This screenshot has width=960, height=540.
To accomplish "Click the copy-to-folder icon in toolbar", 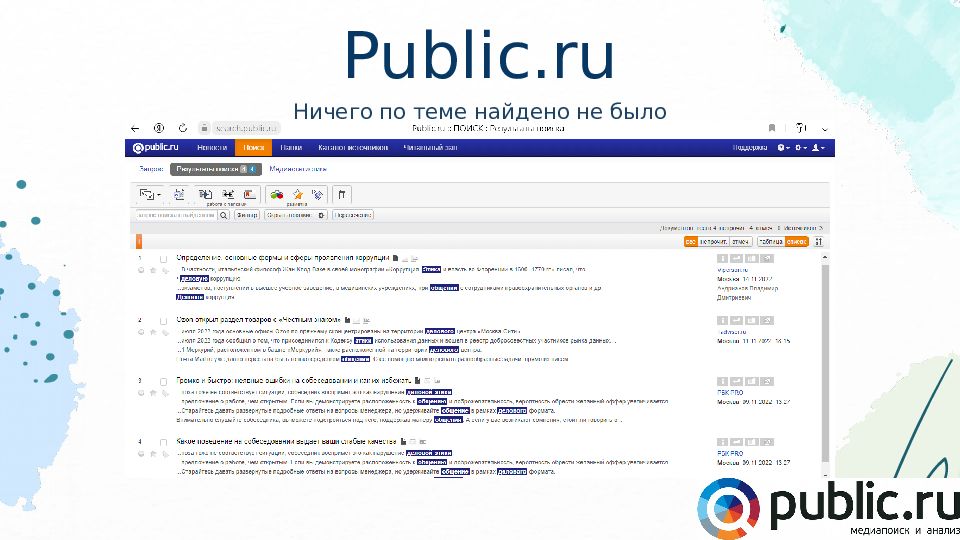I will click(206, 195).
